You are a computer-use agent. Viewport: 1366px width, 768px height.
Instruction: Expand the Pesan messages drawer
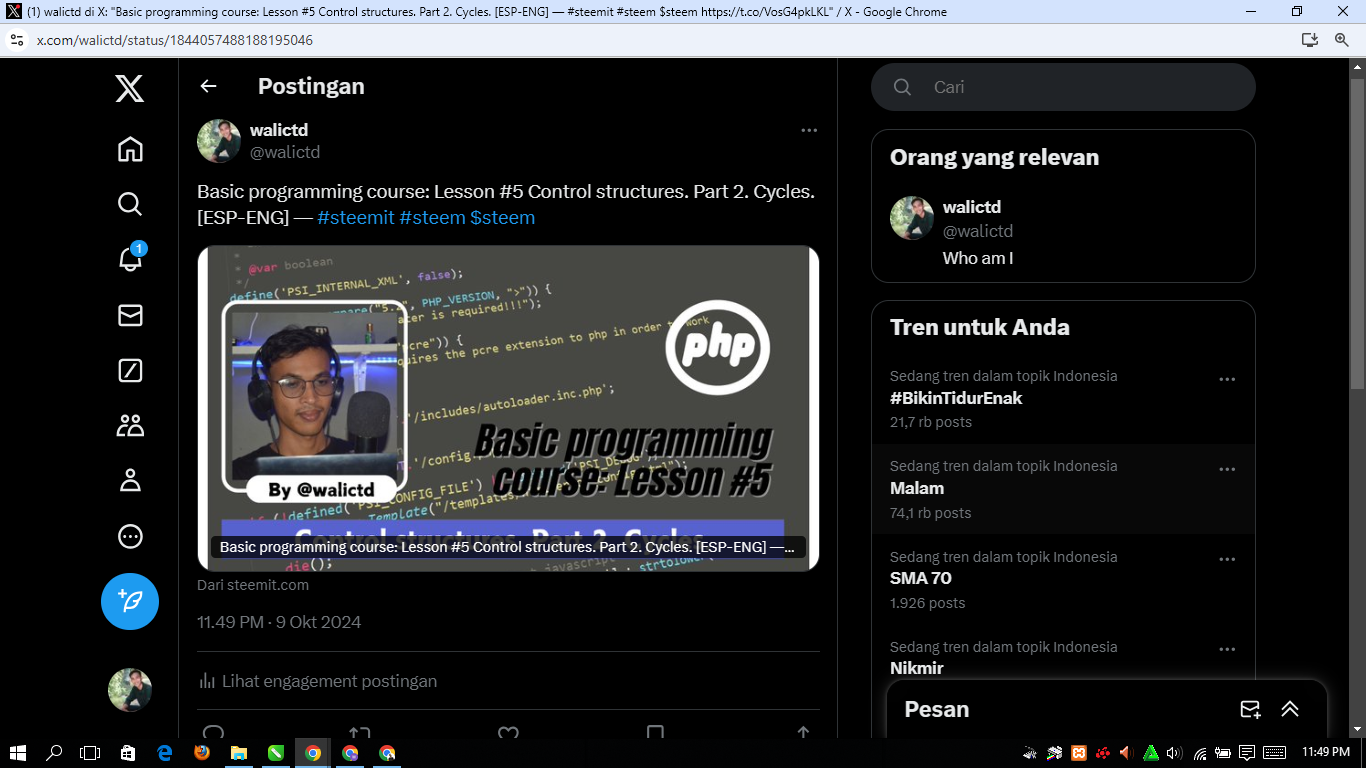pyautogui.click(x=1290, y=709)
